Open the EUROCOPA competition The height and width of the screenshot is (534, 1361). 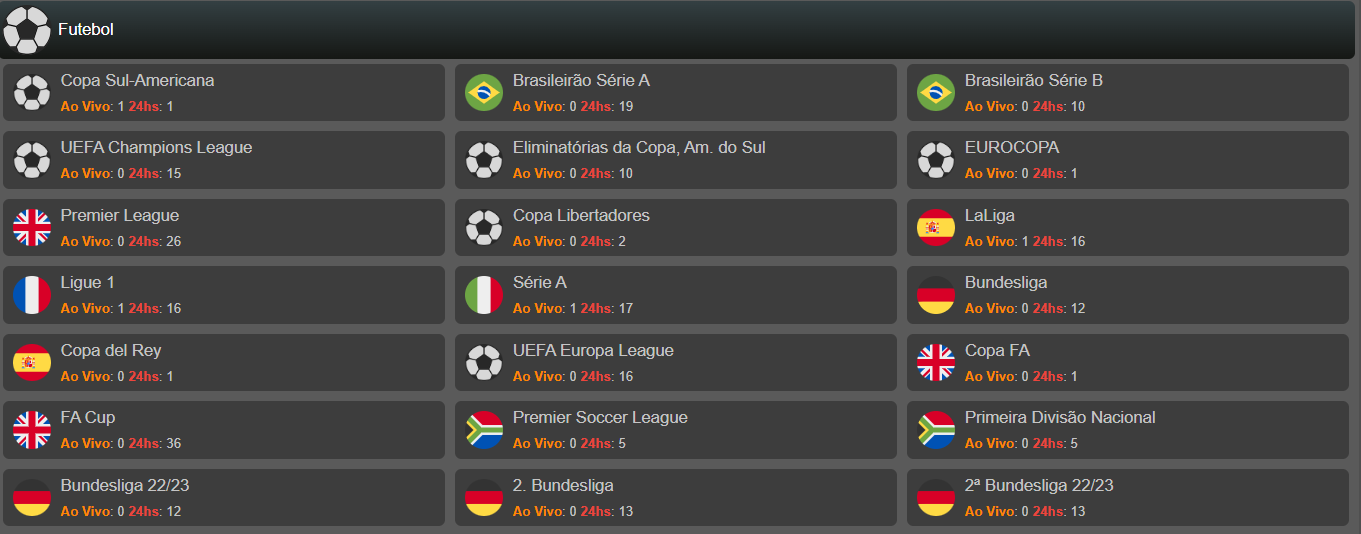pos(1128,160)
